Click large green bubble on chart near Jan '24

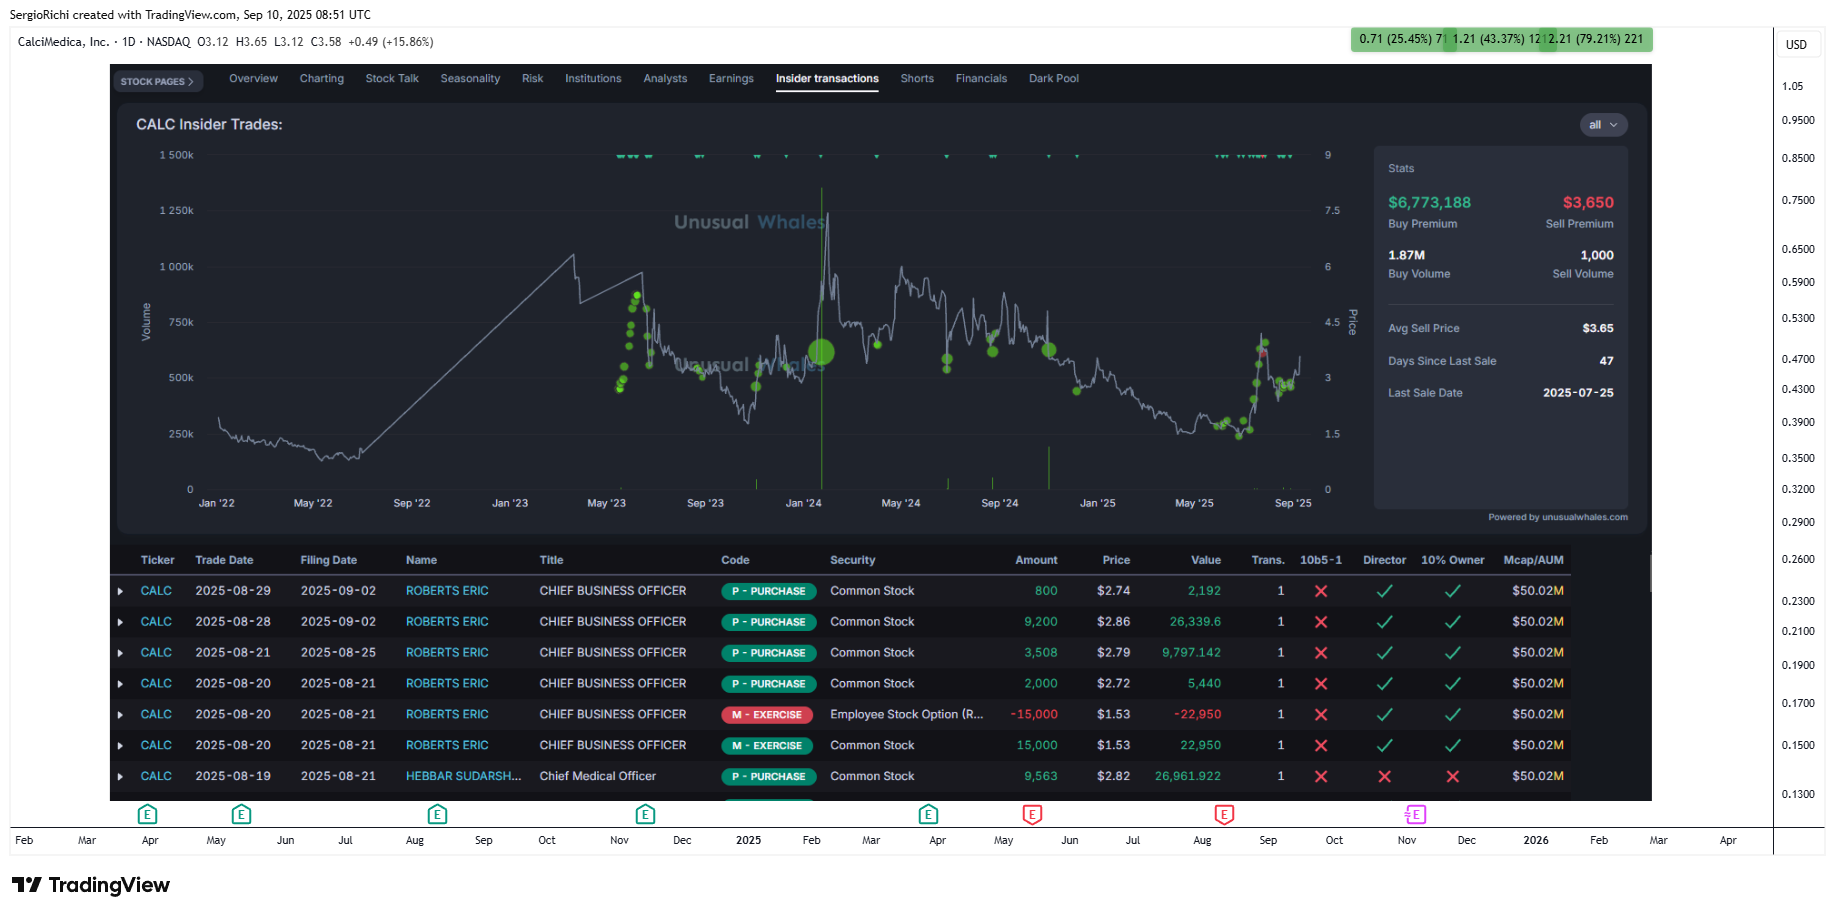pos(821,352)
